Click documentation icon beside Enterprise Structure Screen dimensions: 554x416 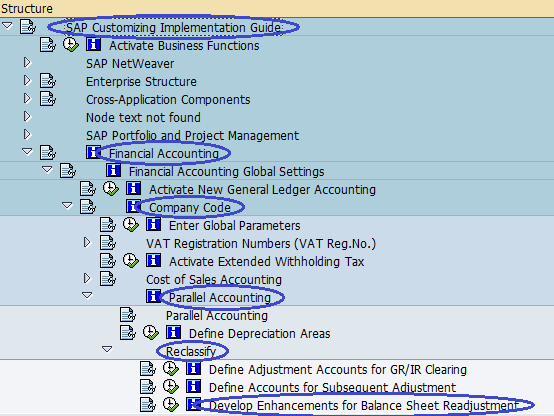[48, 81]
